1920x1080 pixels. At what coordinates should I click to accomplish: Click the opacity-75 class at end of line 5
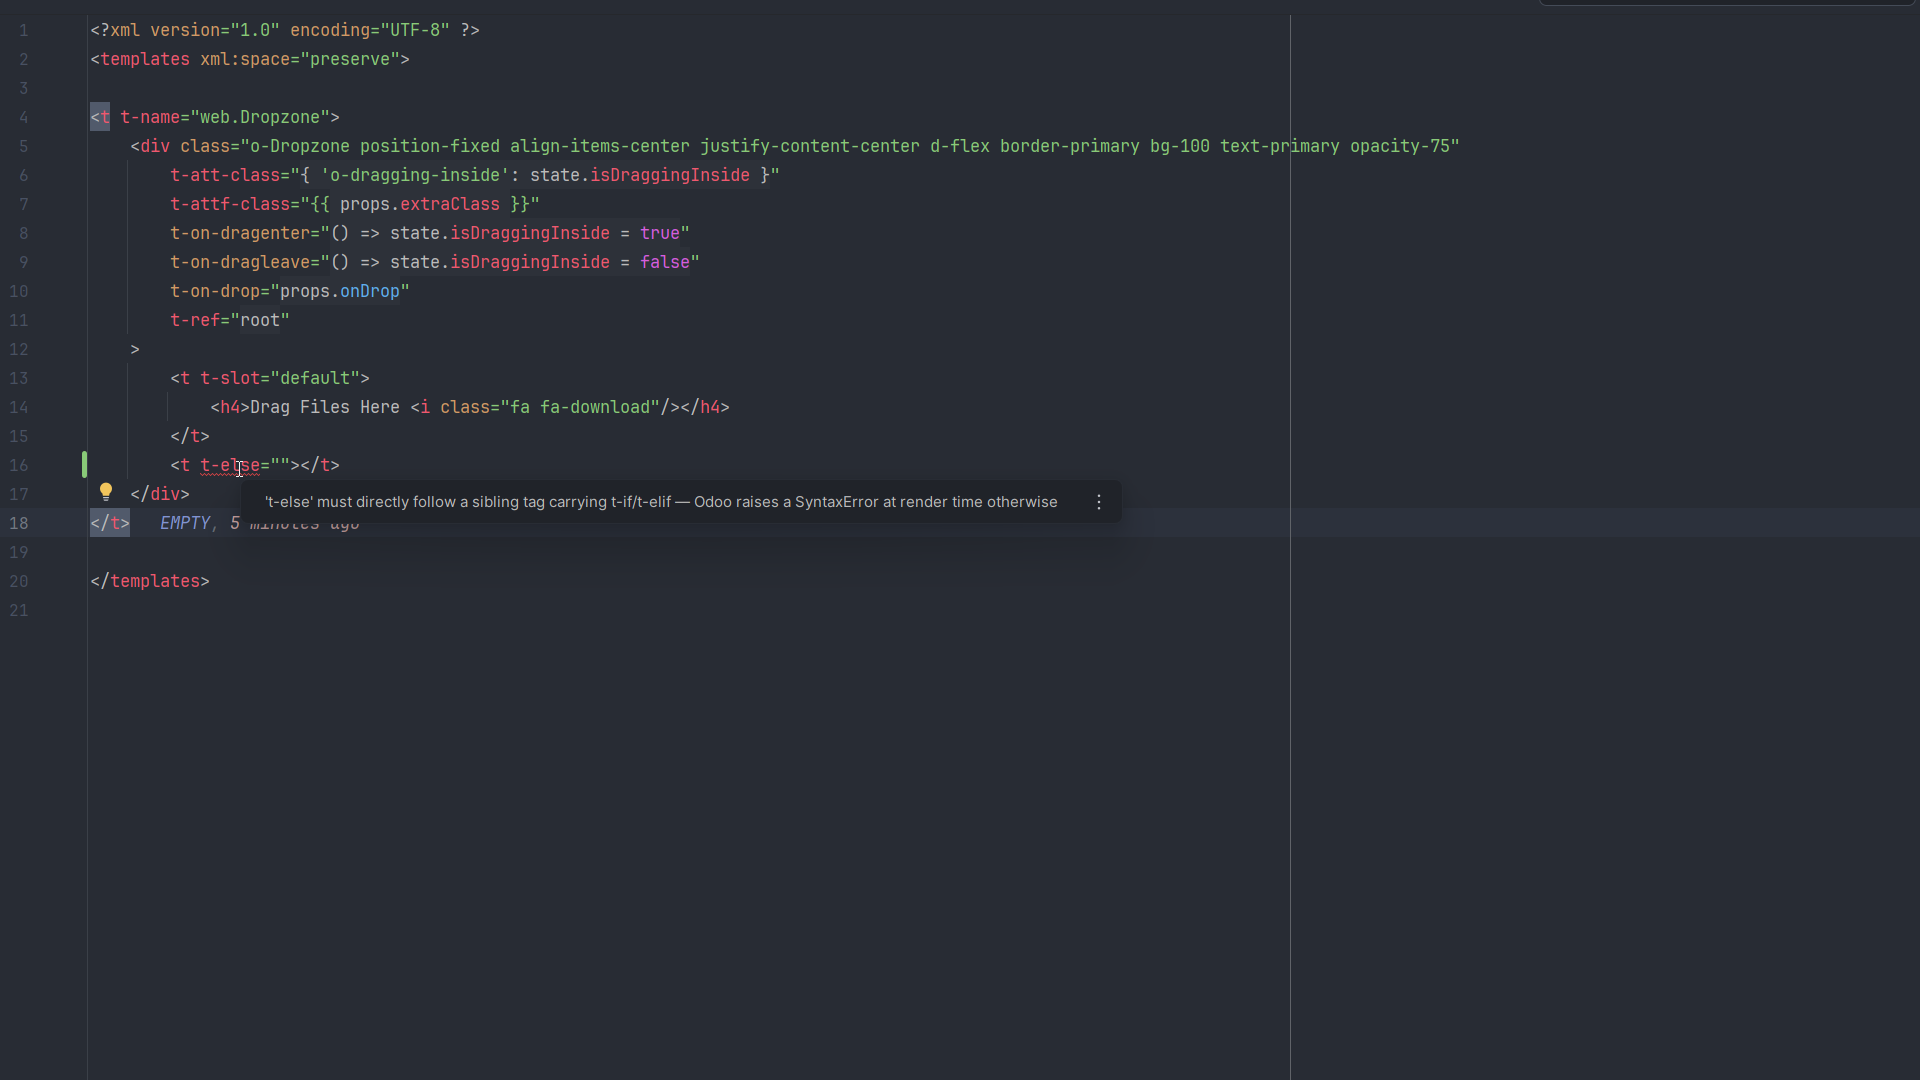(1400, 146)
